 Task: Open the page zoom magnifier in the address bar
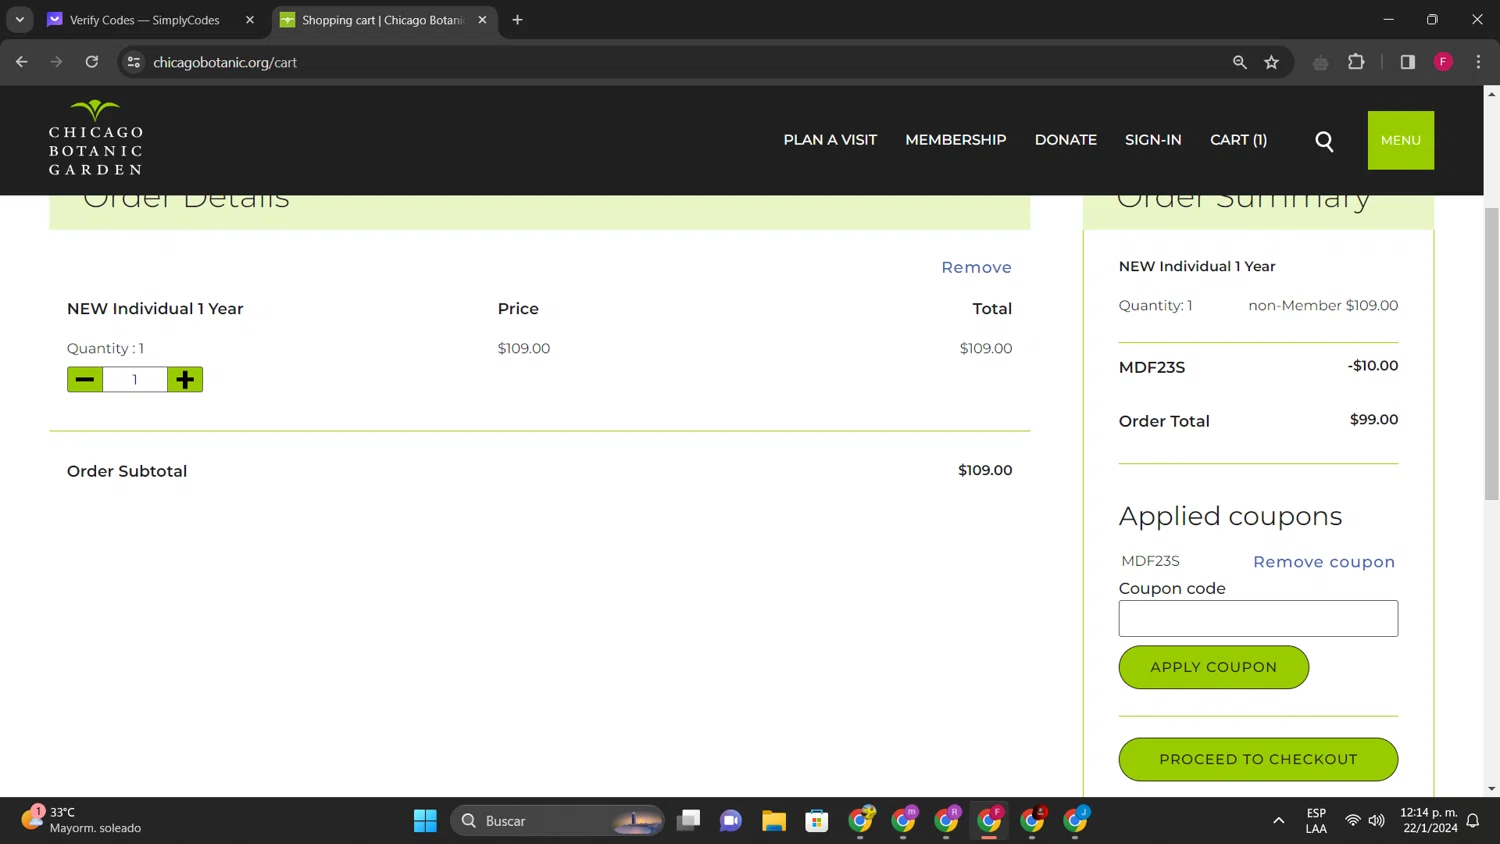pos(1240,62)
